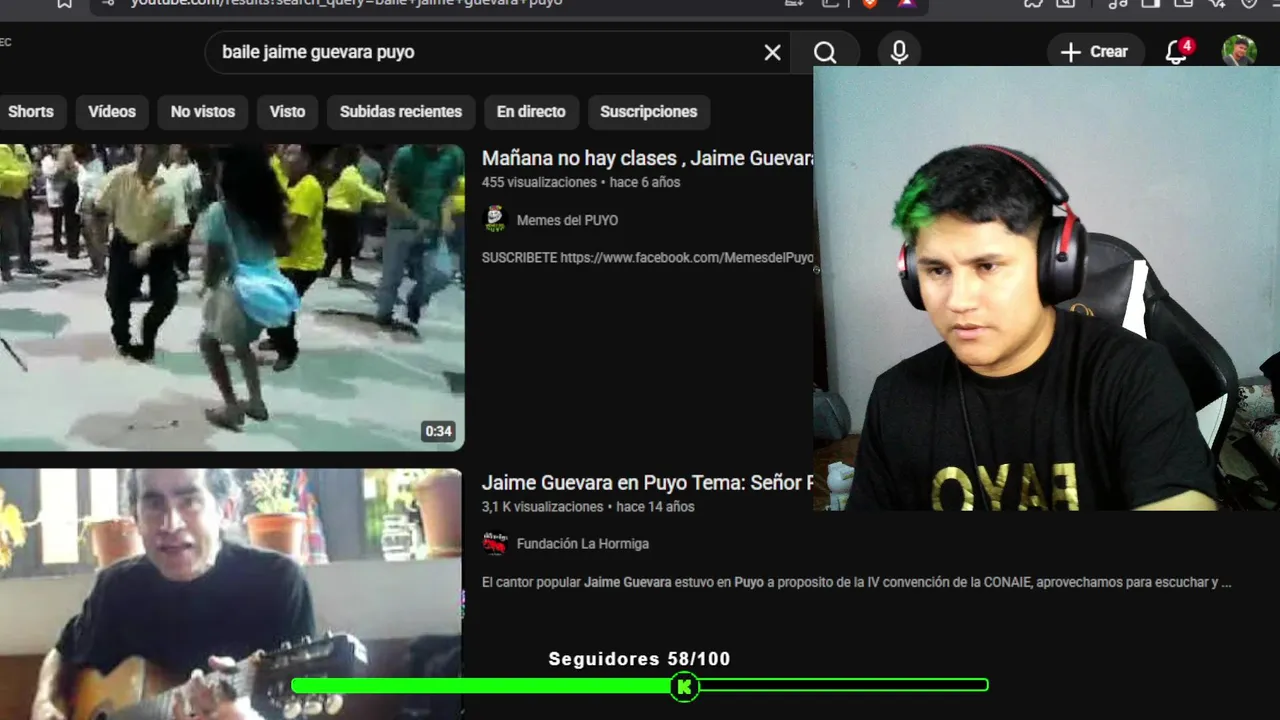Open the Crear upload menu
This screenshot has width=1280, height=720.
point(1094,52)
